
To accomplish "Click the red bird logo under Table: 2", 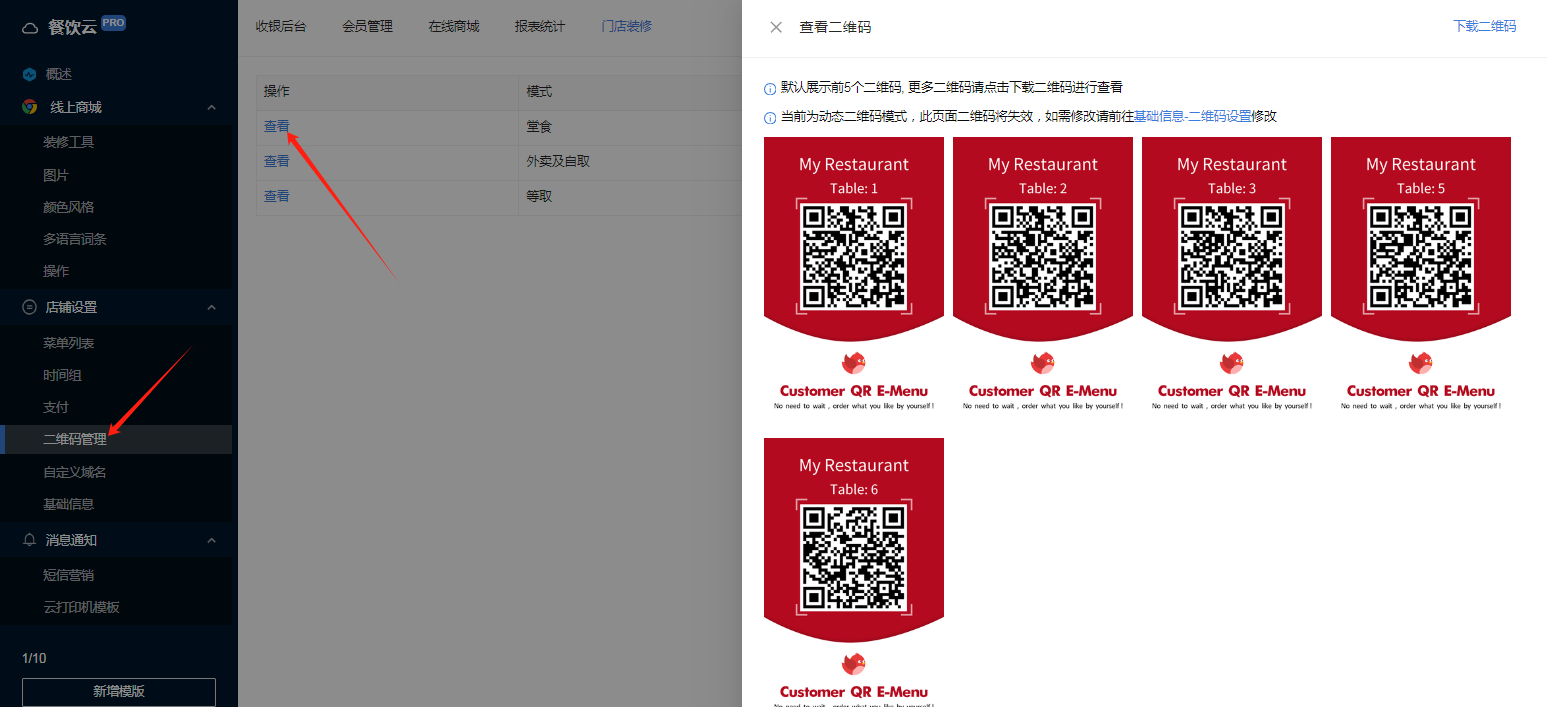I will point(1042,363).
